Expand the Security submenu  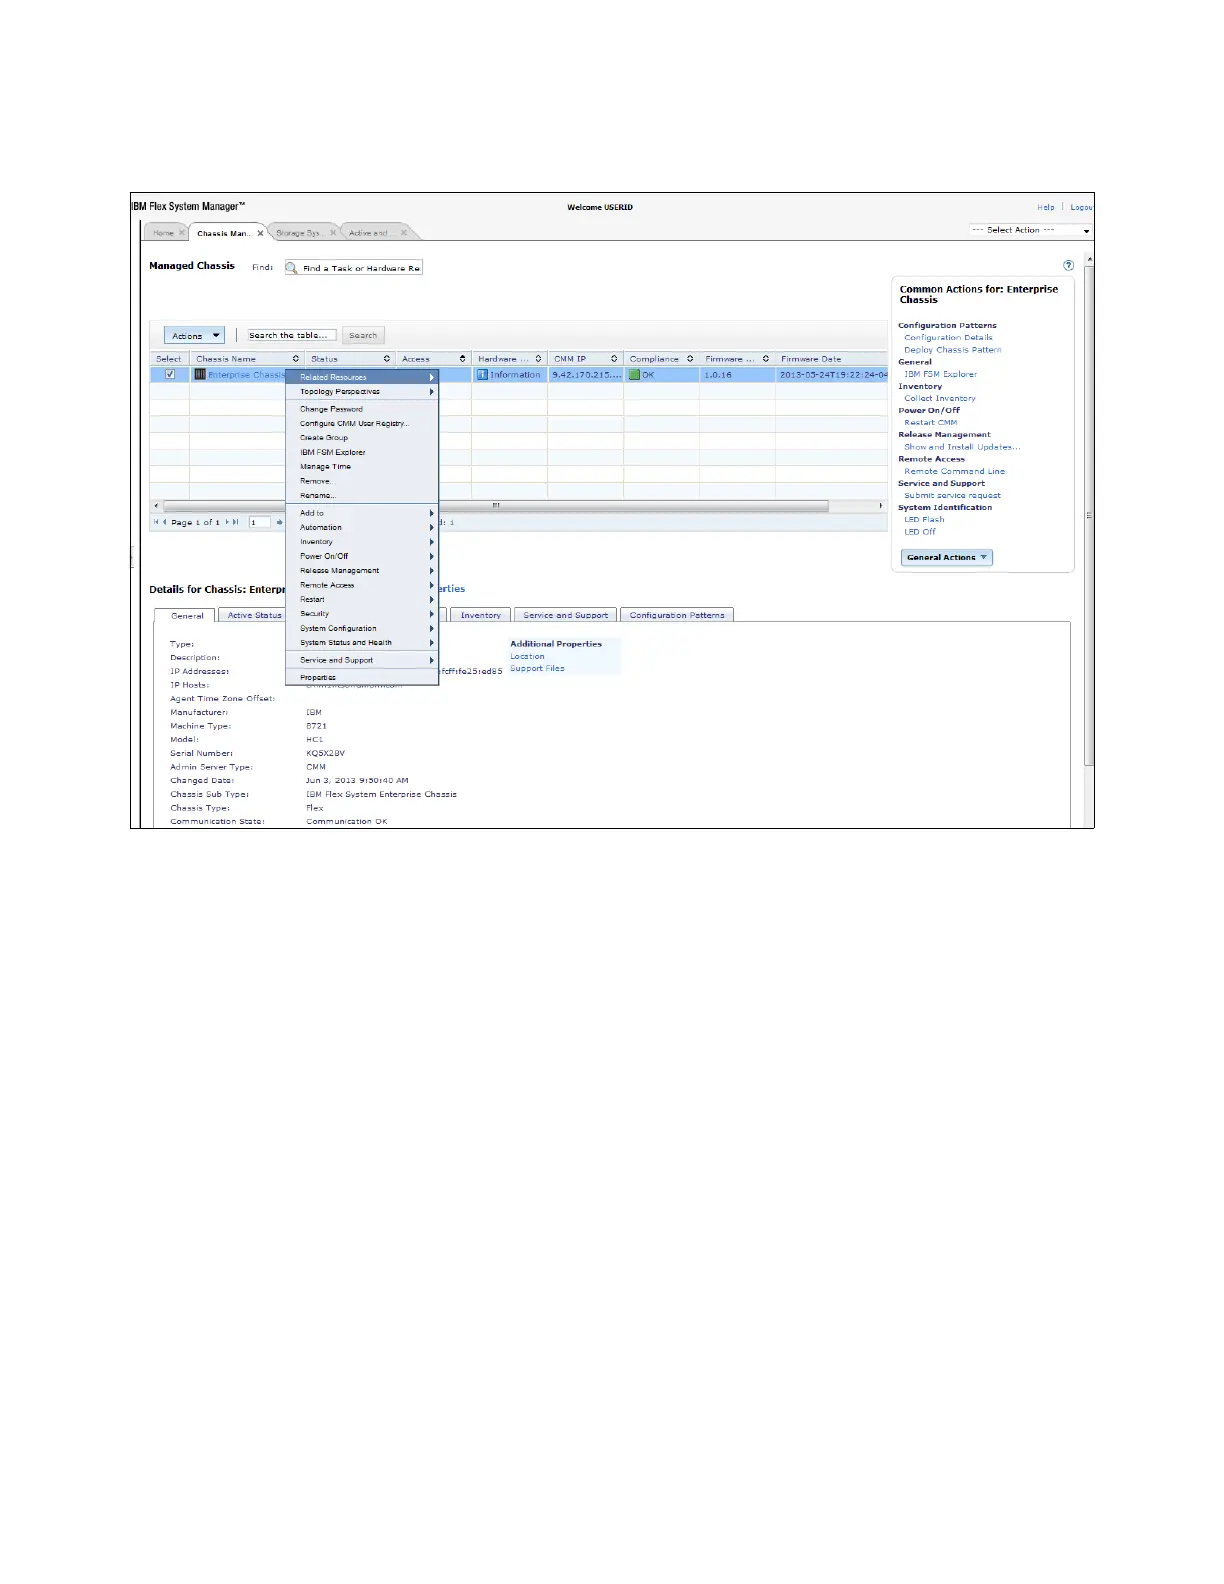coord(362,614)
